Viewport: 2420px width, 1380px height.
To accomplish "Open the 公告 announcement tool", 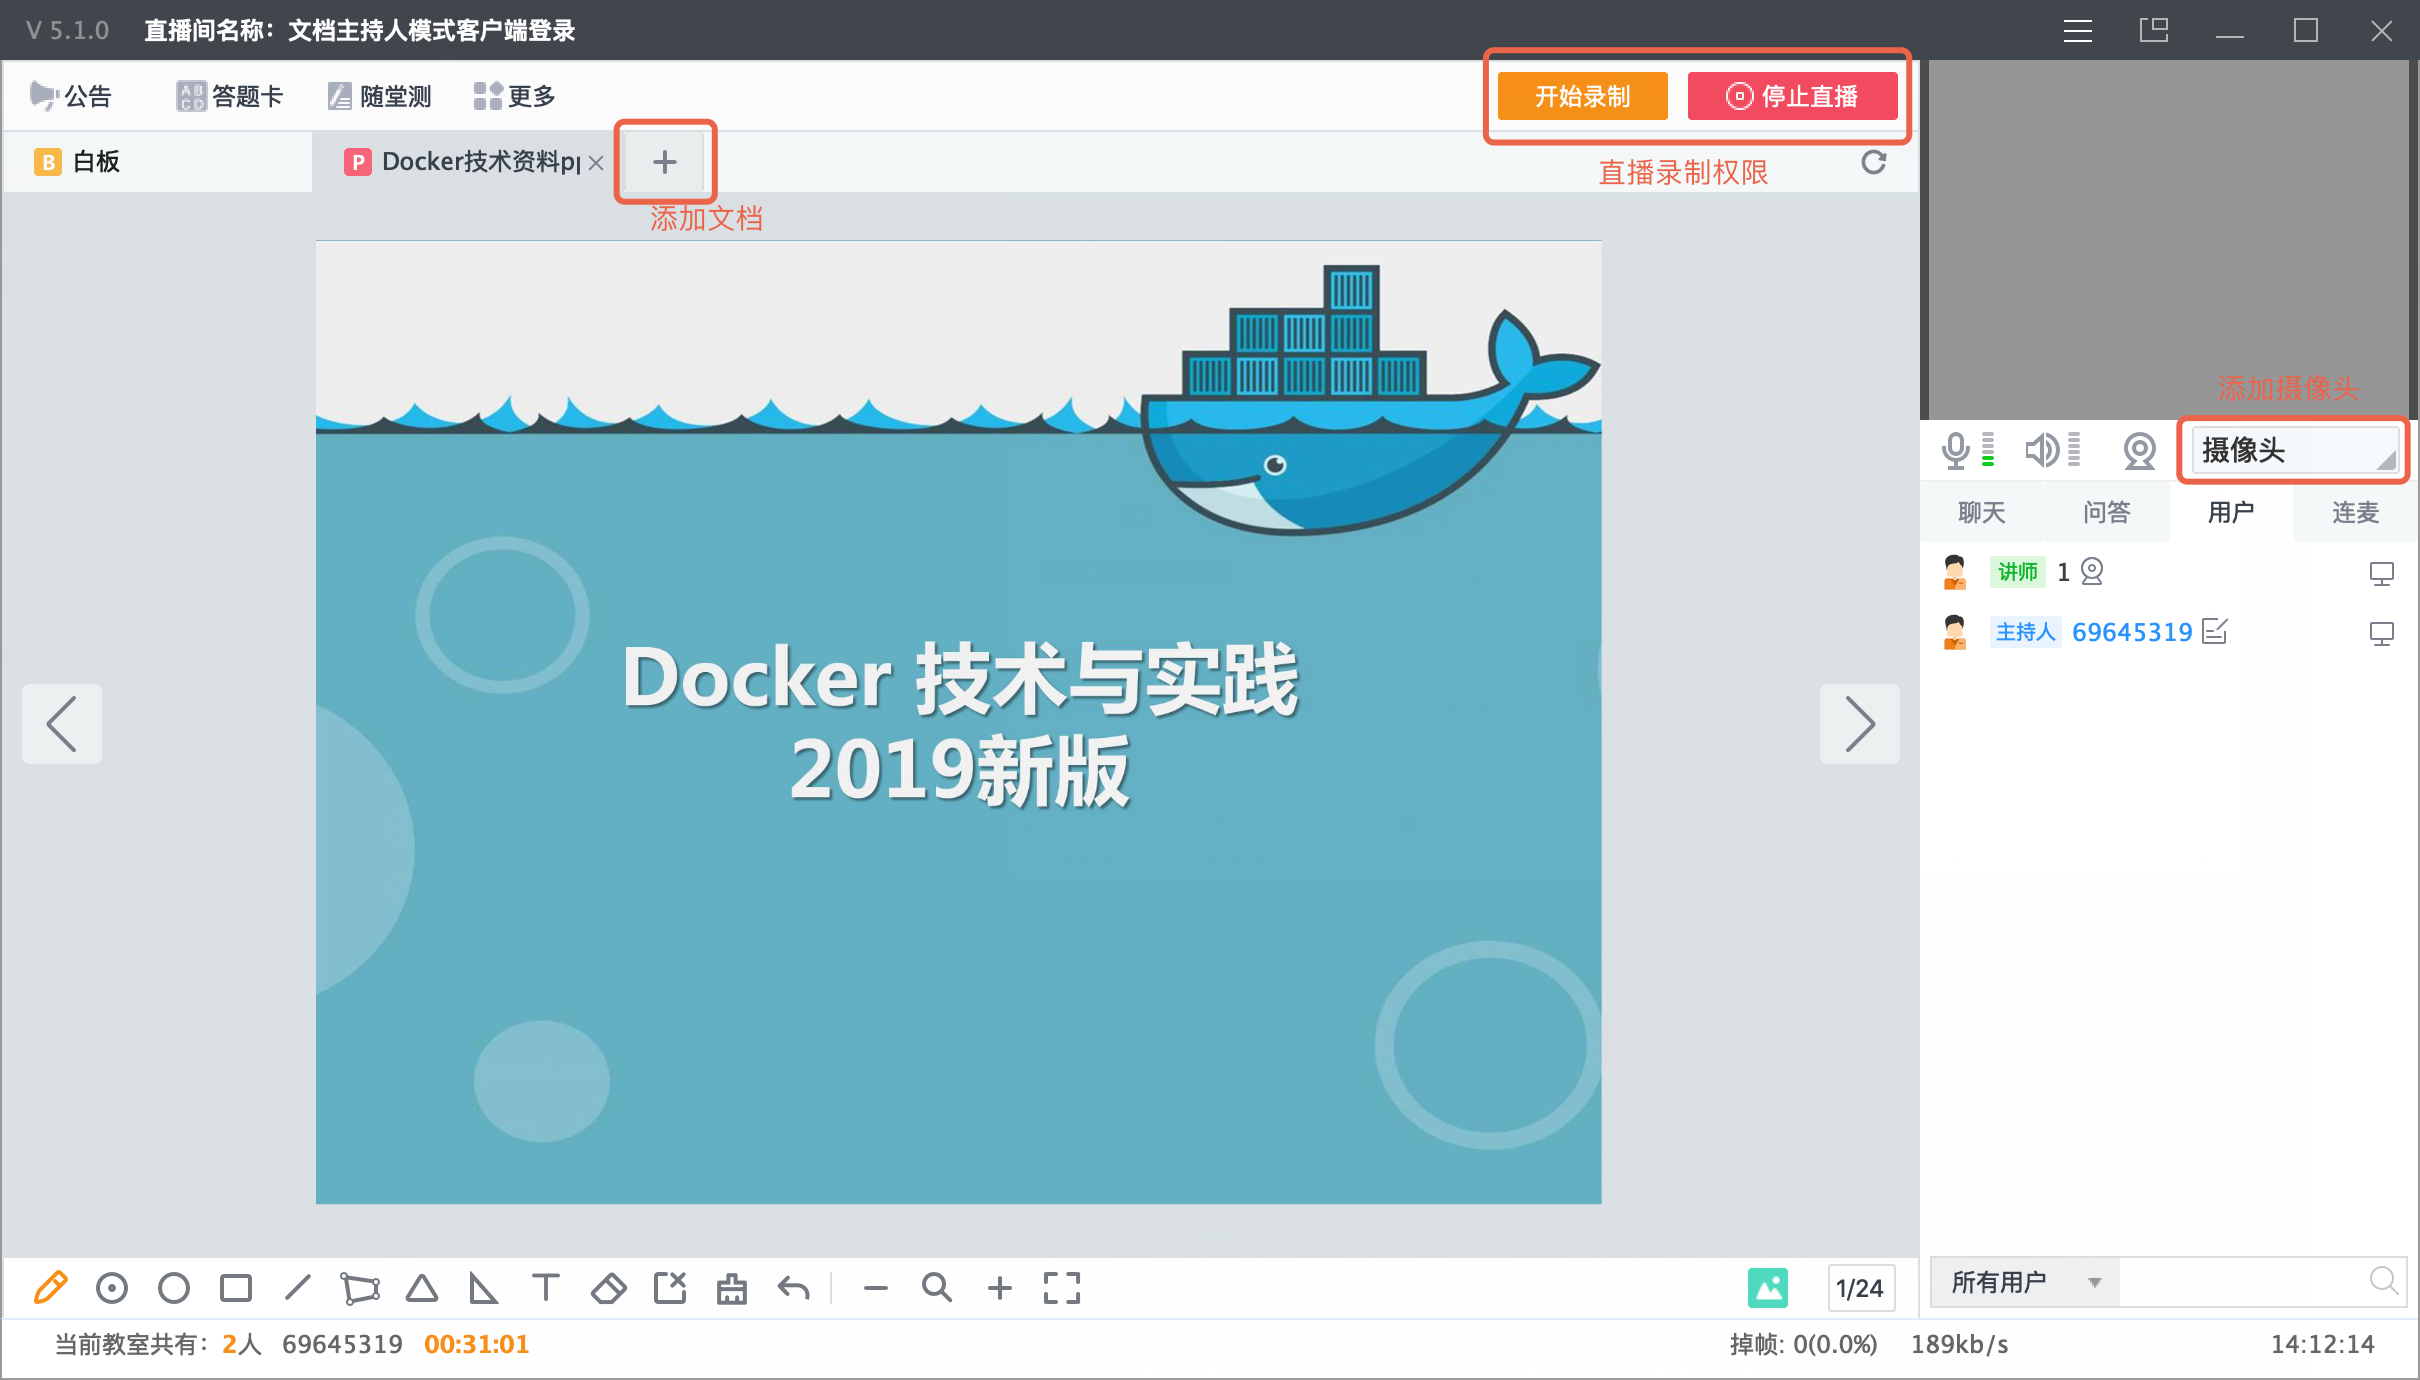I will pos(70,96).
